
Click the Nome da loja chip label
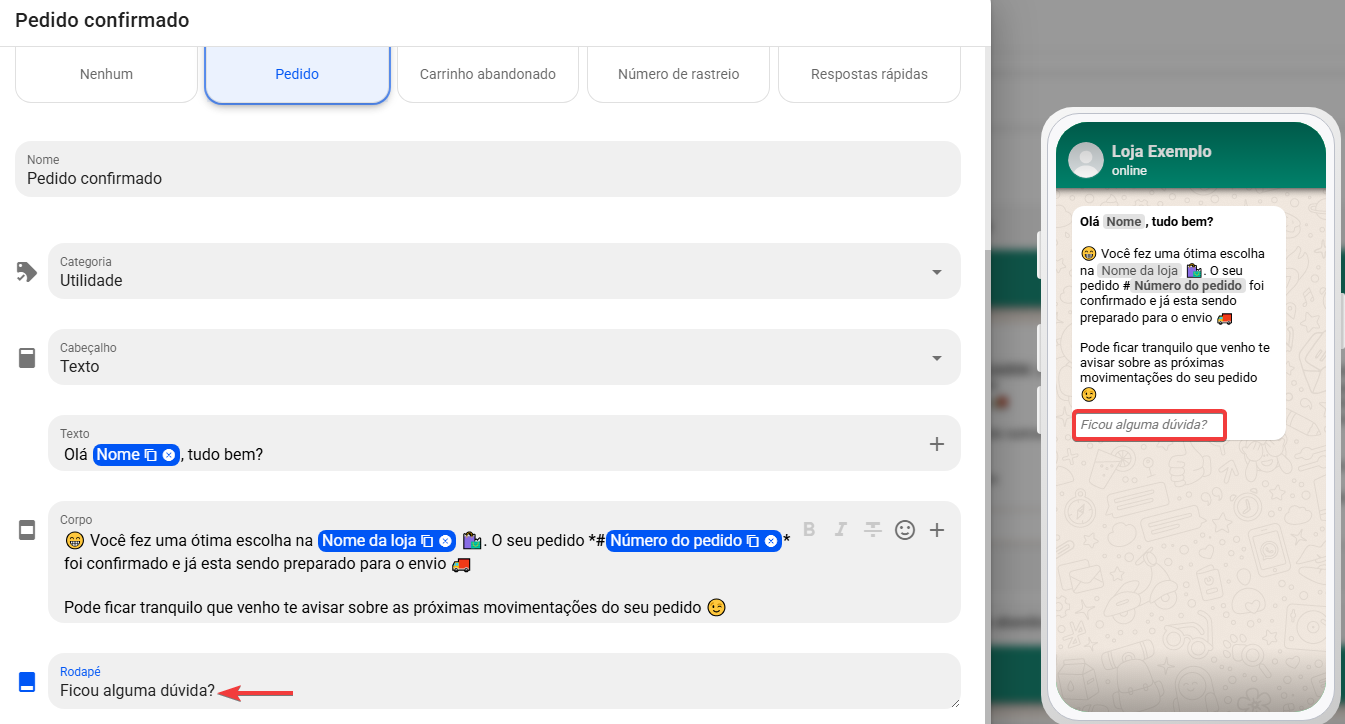[x=369, y=541]
